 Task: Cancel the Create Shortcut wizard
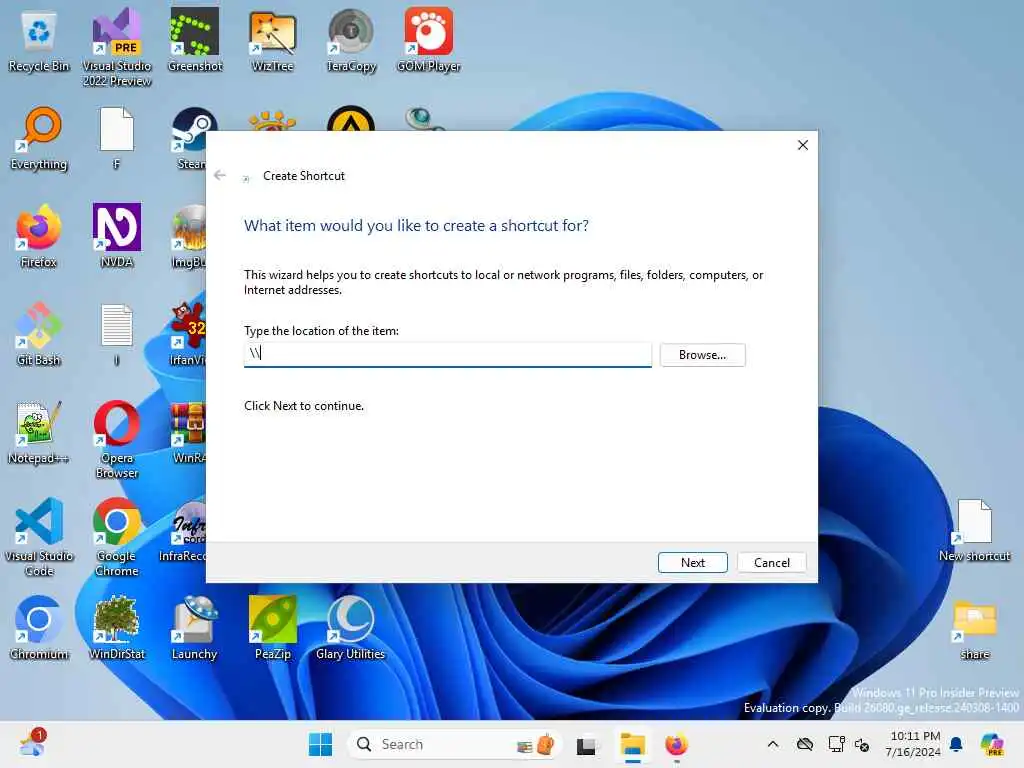(x=771, y=562)
